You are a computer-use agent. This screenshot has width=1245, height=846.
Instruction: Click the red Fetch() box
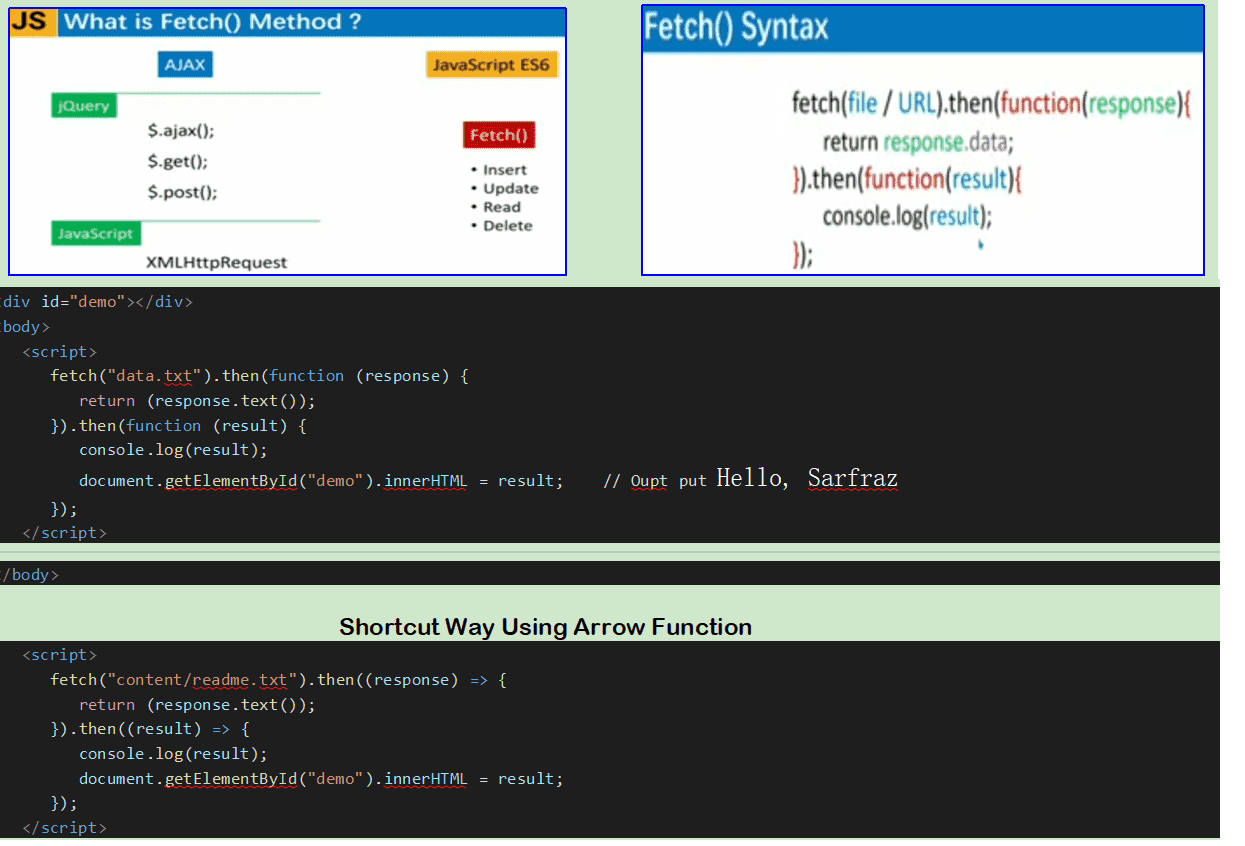coord(498,135)
